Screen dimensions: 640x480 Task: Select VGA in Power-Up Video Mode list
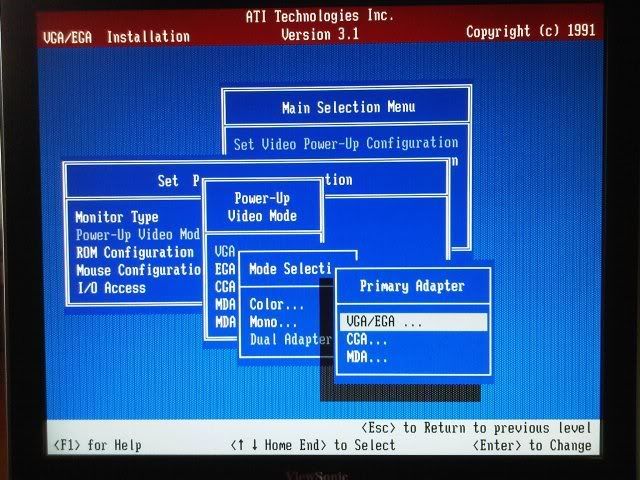point(225,251)
